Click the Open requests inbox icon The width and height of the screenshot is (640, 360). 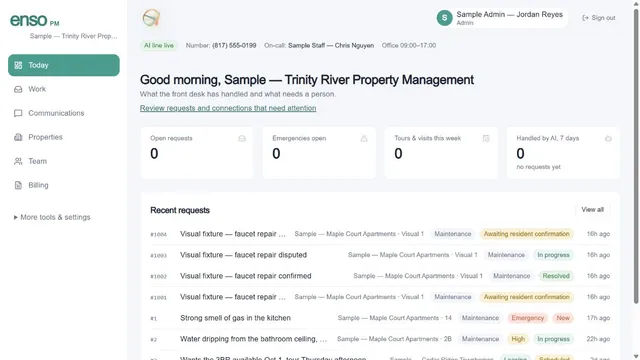242,139
